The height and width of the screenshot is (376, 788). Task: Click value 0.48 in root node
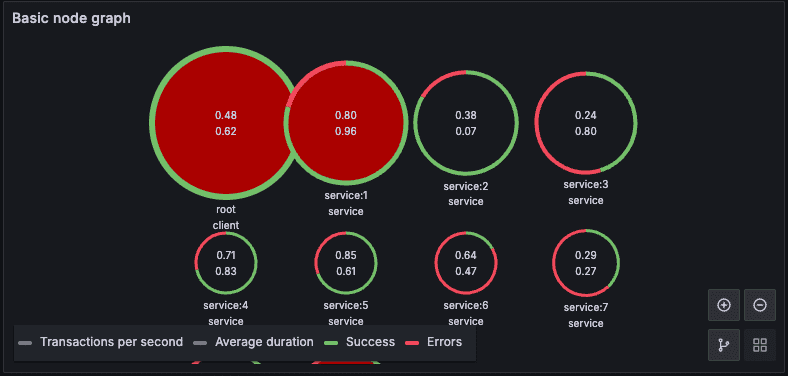click(226, 115)
